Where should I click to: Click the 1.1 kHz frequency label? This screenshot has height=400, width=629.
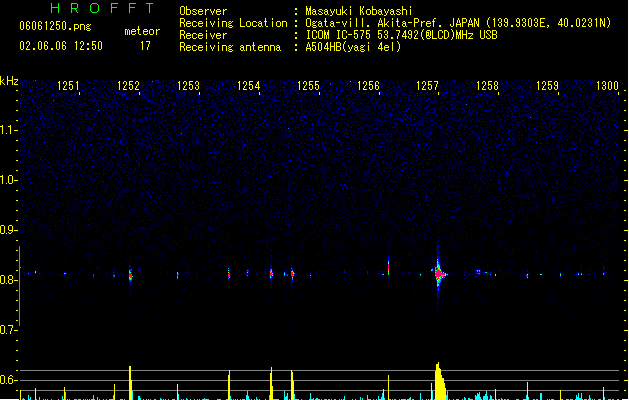(x=8, y=130)
